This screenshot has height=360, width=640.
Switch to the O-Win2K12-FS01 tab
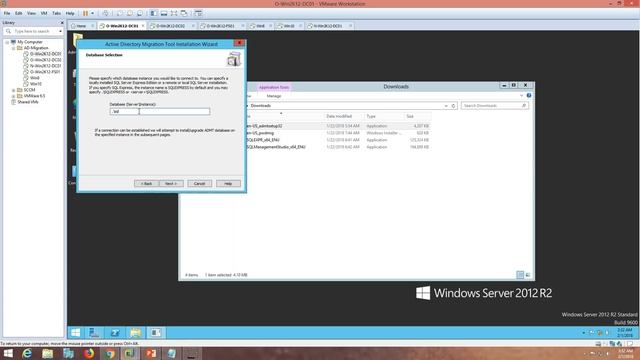220,26
